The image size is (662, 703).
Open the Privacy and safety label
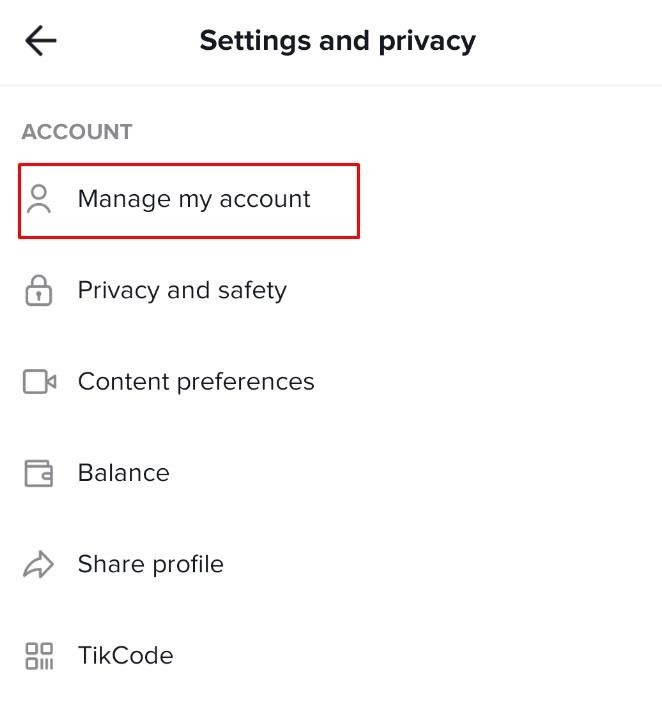(x=182, y=291)
